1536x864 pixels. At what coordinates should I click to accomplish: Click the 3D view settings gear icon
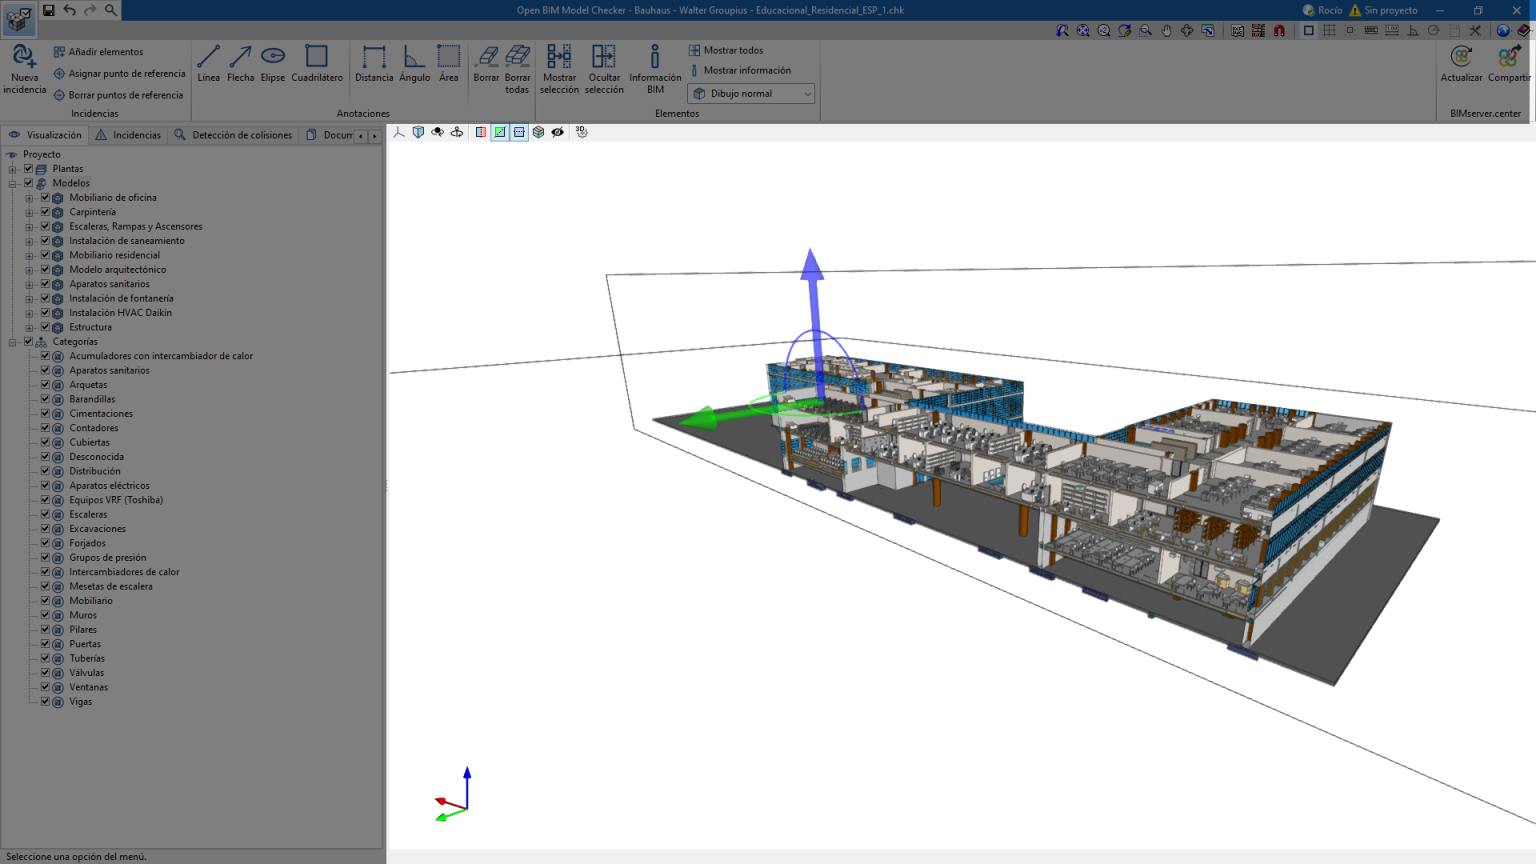[x=581, y=132]
